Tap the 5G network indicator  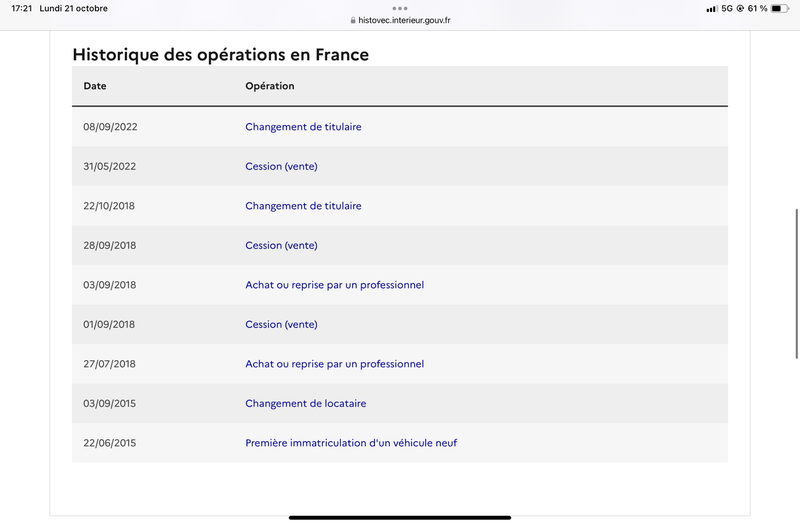(x=727, y=8)
